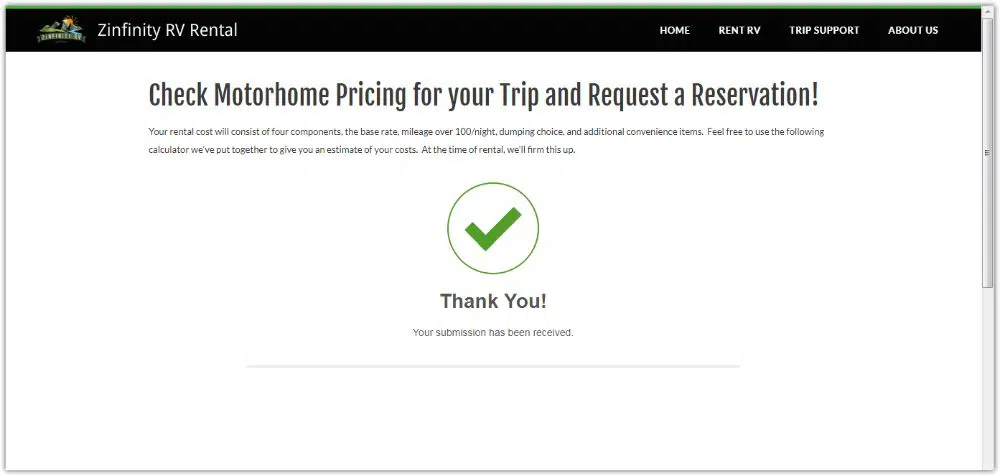This screenshot has height=476, width=1000.
Task: Click the blank white area below the divider
Action: (x=493, y=420)
